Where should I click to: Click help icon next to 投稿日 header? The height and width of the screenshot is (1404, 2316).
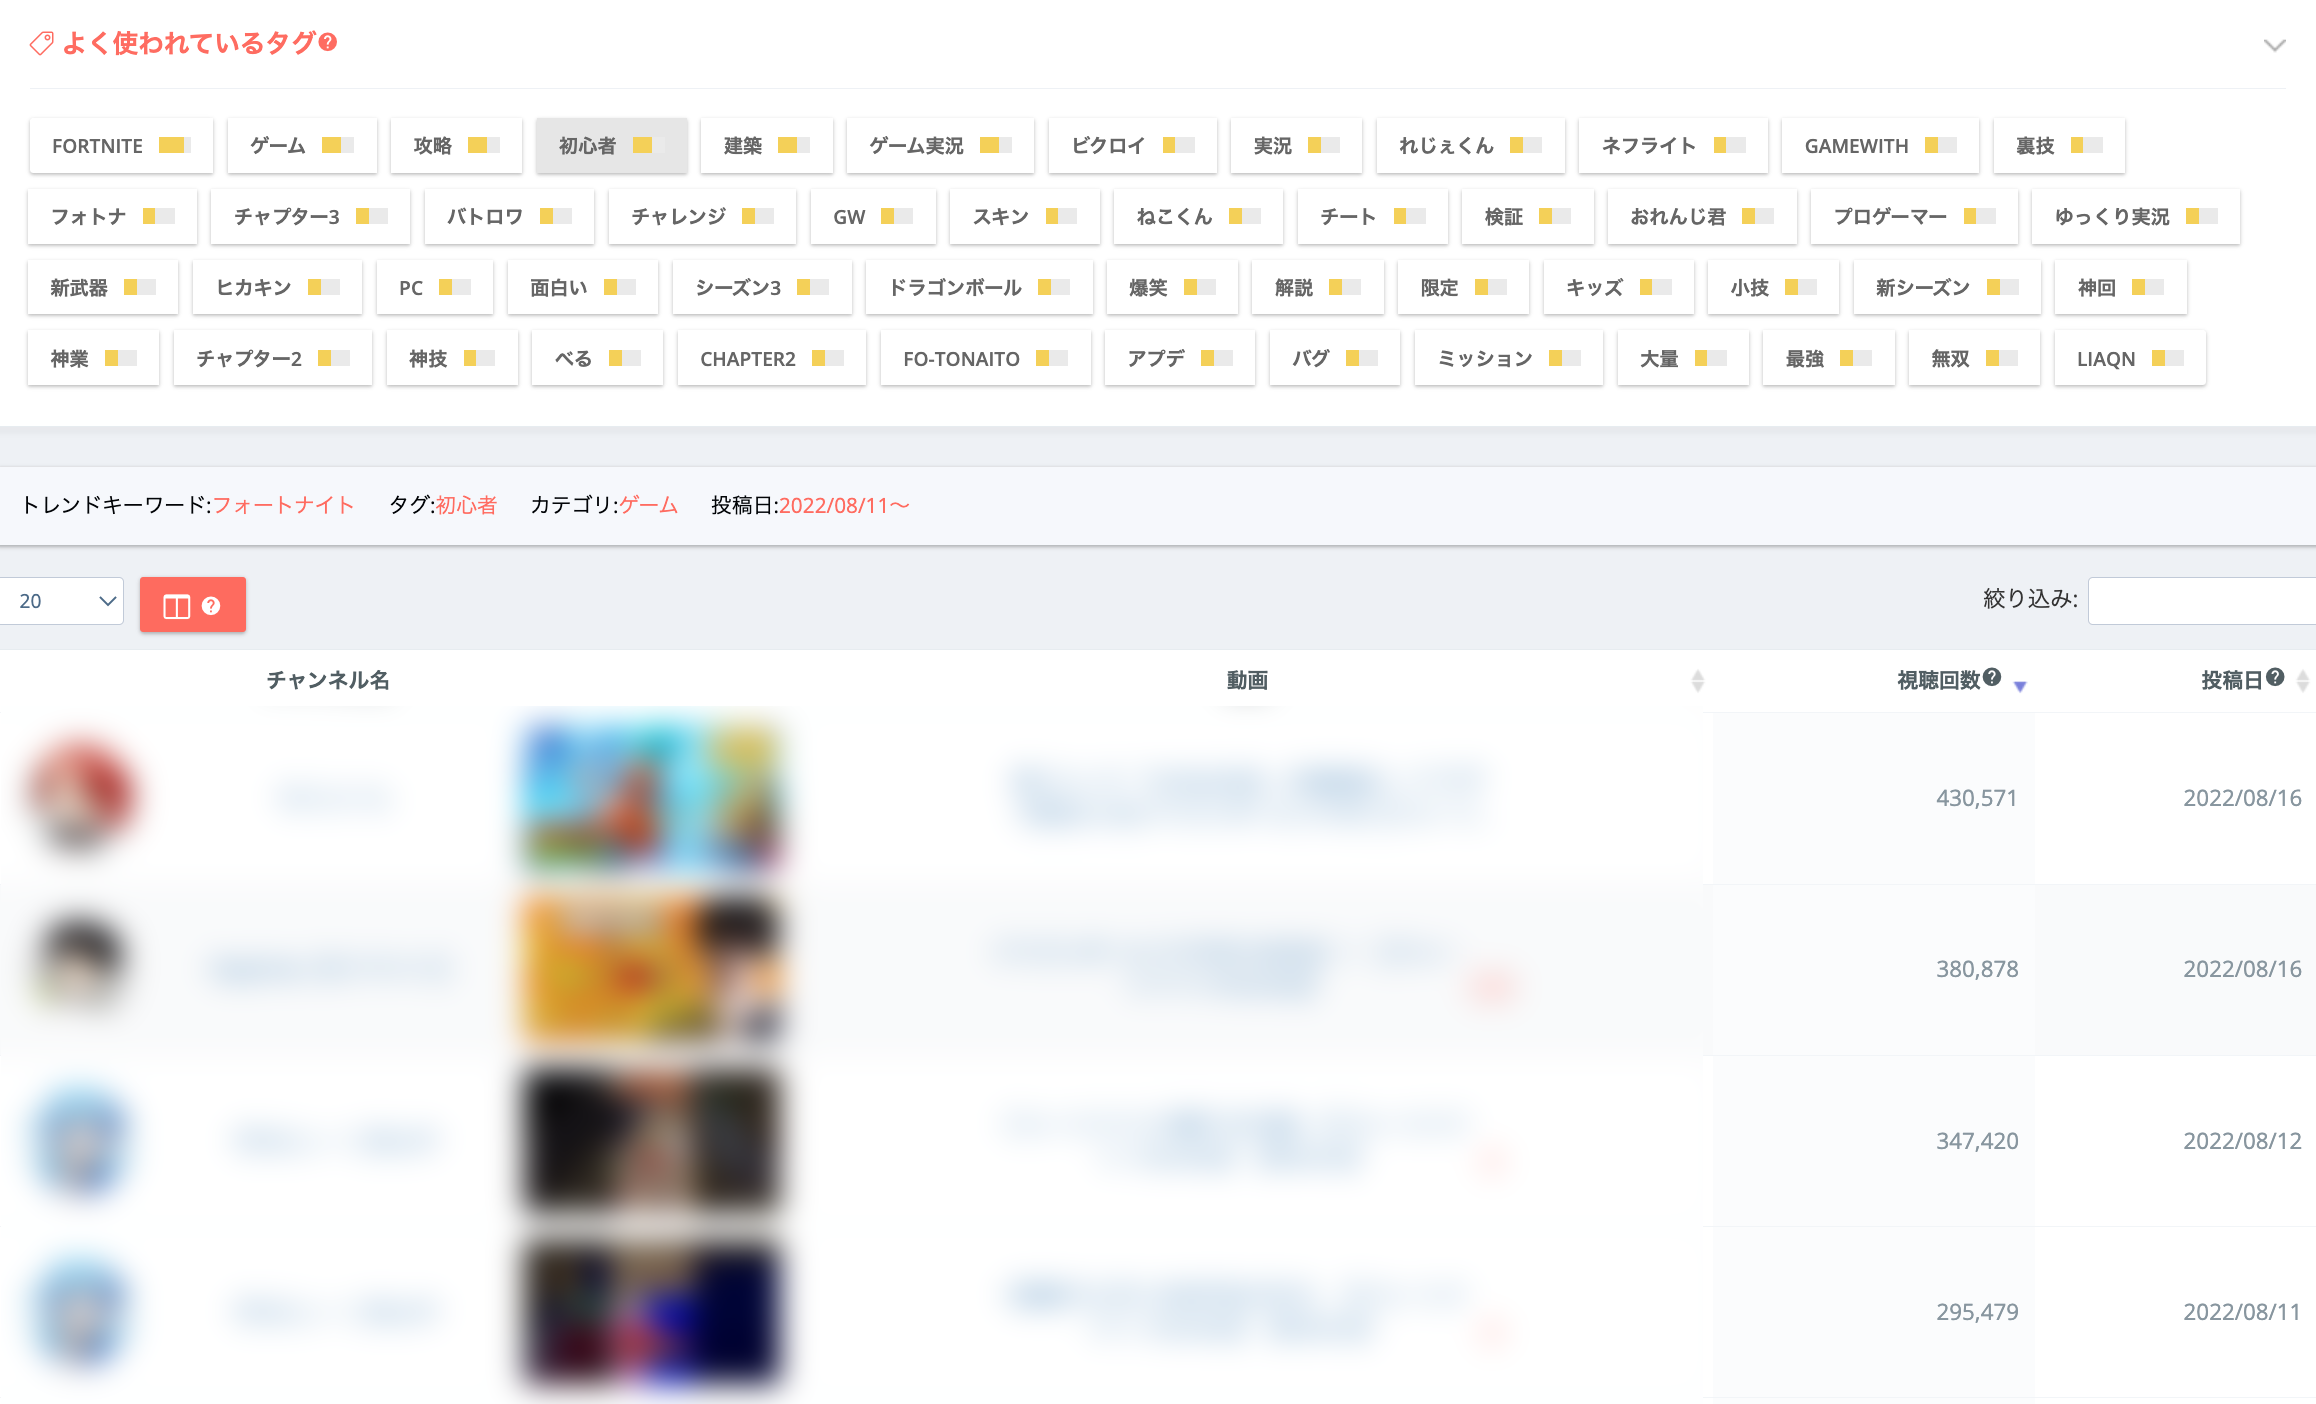pyautogui.click(x=2275, y=677)
